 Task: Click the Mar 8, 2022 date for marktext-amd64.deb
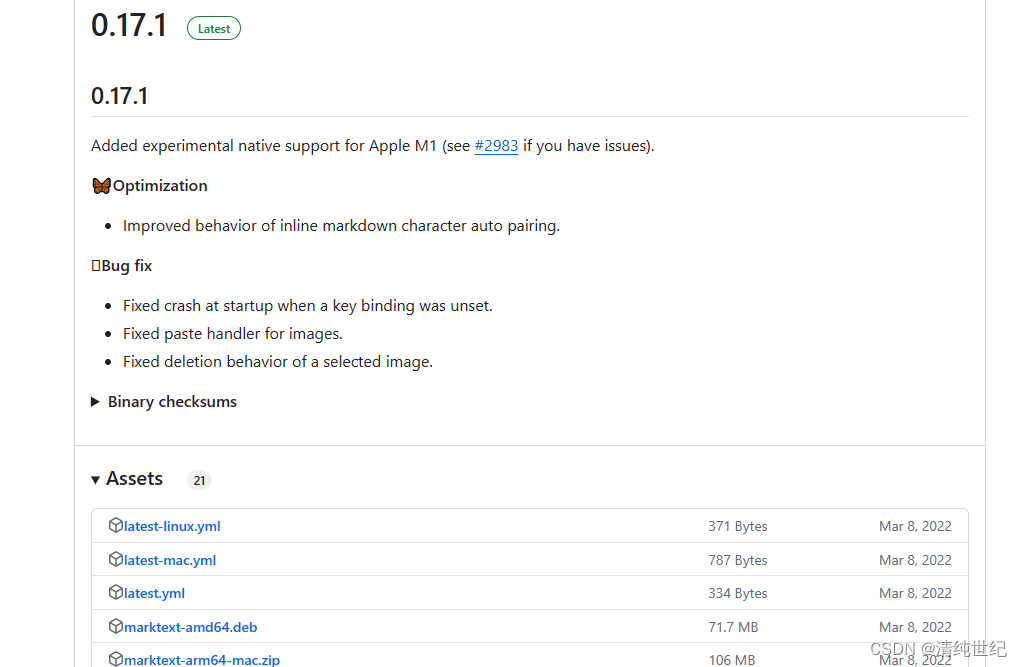coord(915,627)
